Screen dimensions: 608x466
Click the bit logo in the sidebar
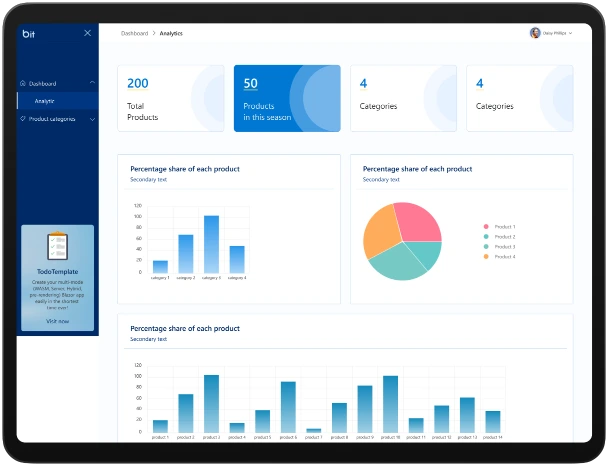click(x=28, y=33)
